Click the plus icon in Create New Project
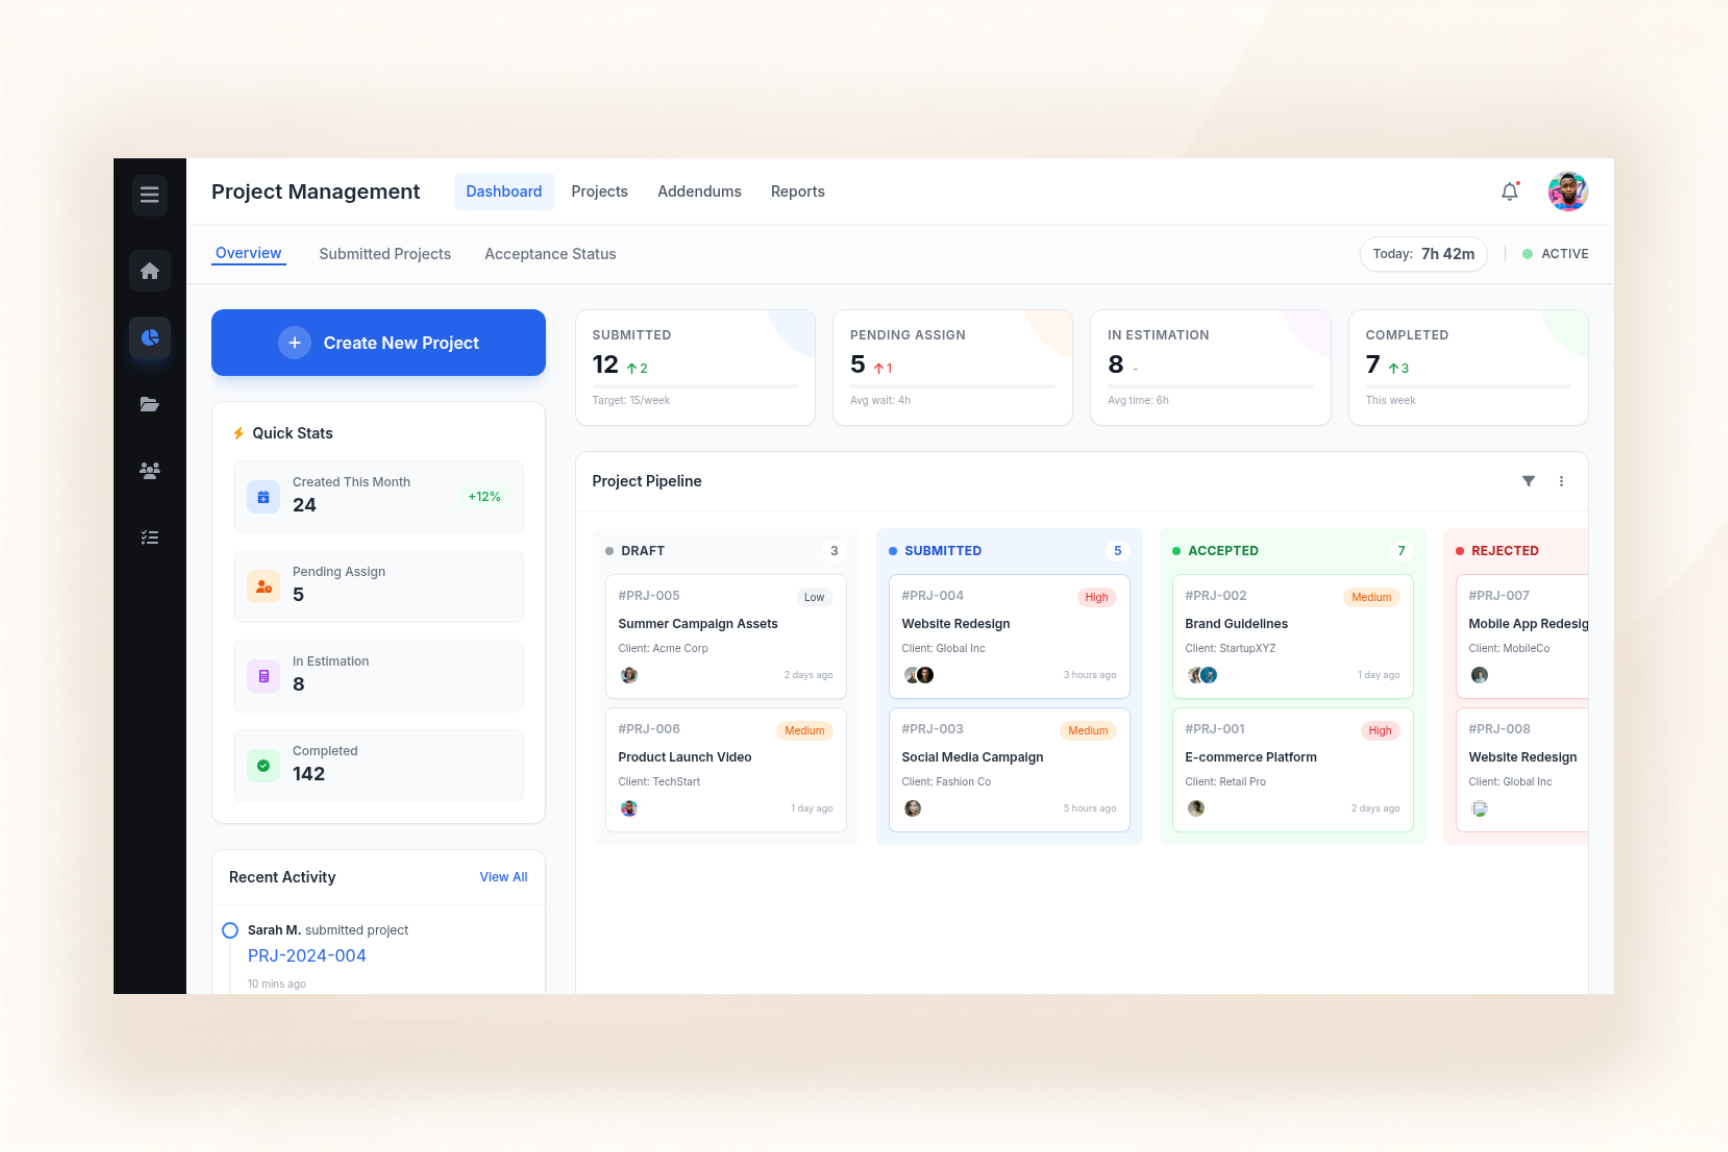The width and height of the screenshot is (1728, 1152). tap(294, 343)
